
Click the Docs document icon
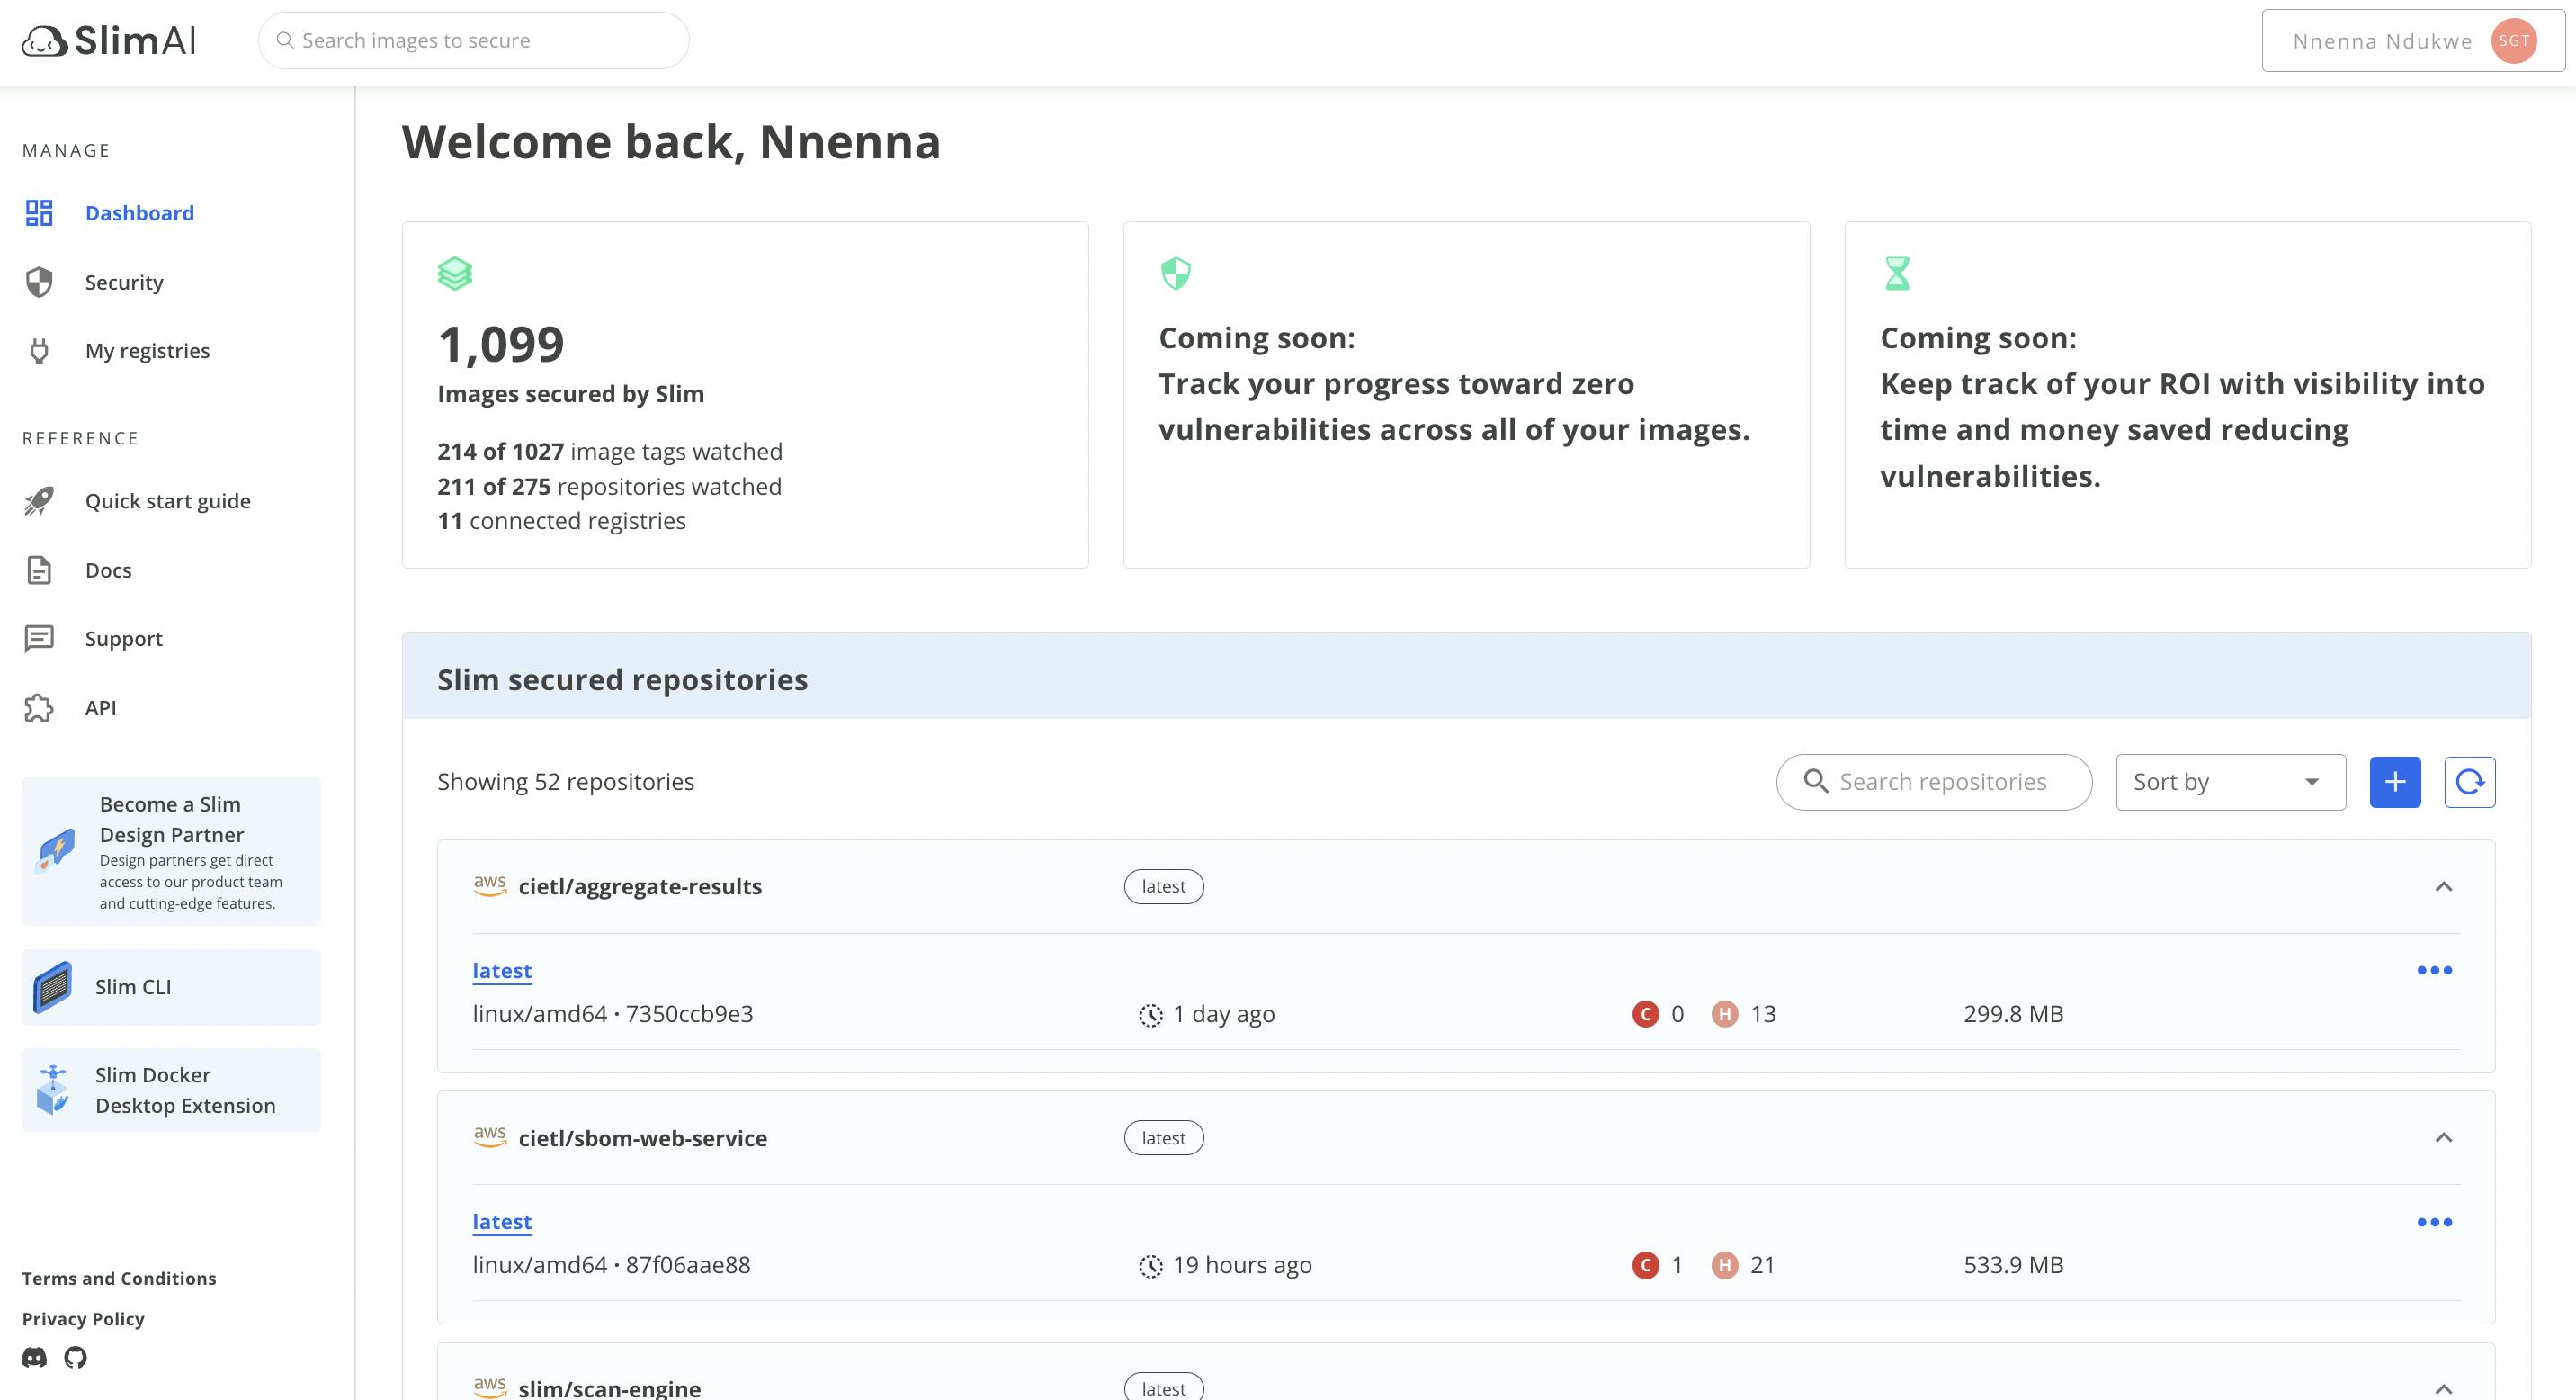[39, 570]
